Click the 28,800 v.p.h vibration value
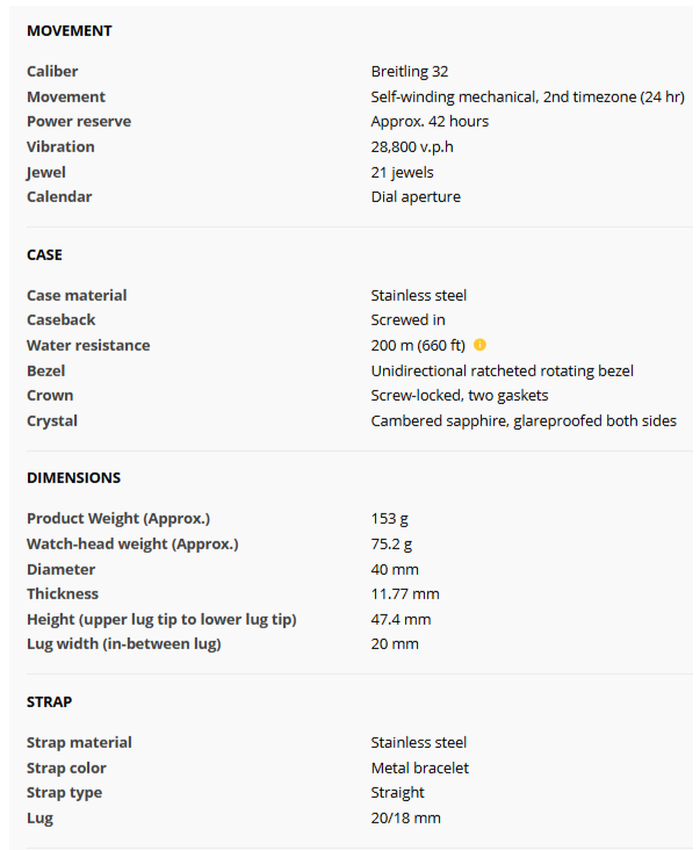Viewport: 700px width, 850px height. point(416,146)
